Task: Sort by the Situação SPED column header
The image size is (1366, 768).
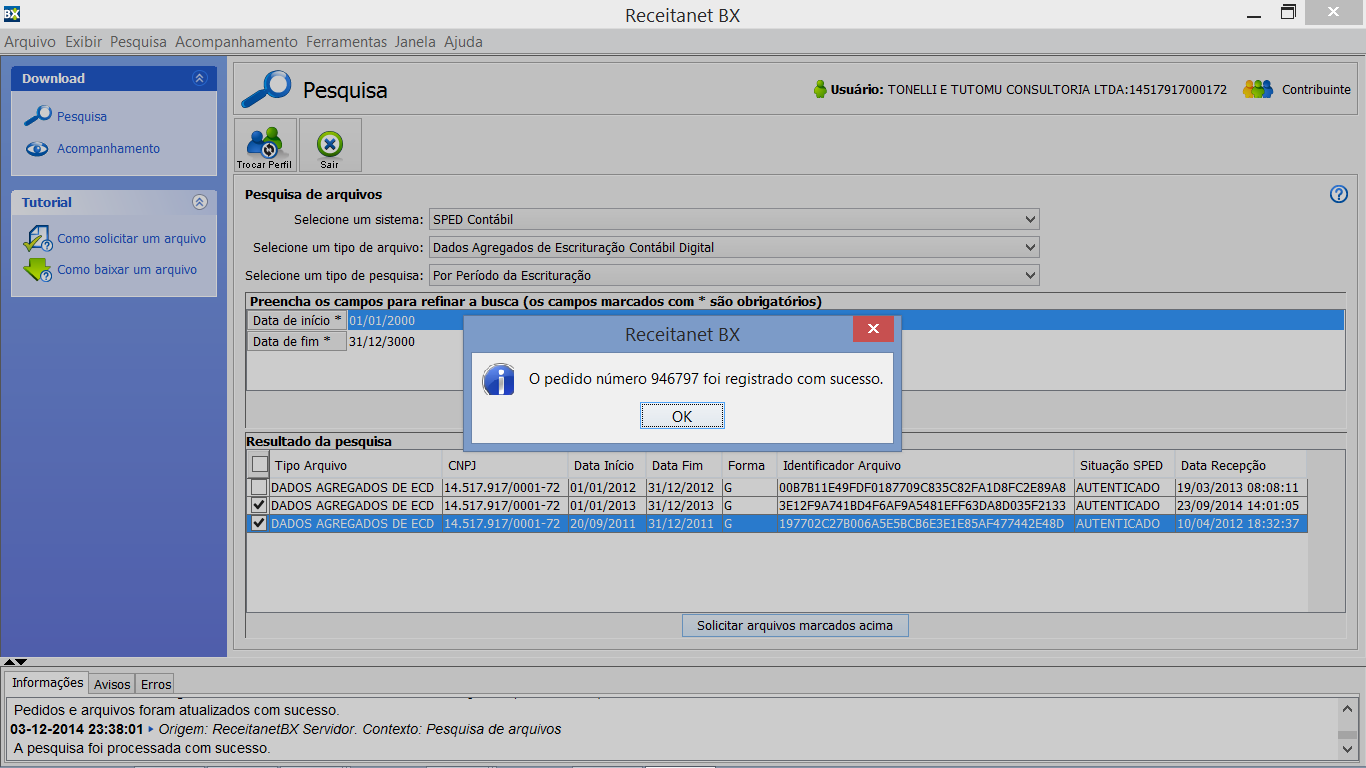Action: click(1124, 465)
